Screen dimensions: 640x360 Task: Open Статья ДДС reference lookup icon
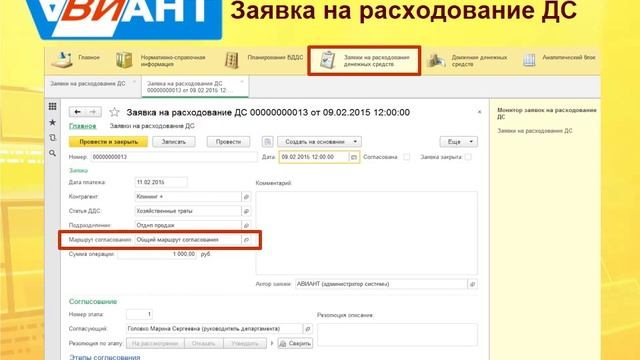tap(246, 211)
